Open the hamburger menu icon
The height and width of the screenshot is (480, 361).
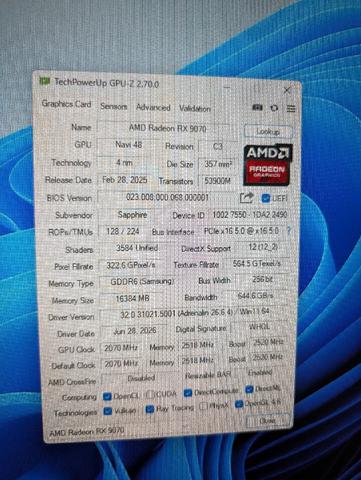(291, 109)
